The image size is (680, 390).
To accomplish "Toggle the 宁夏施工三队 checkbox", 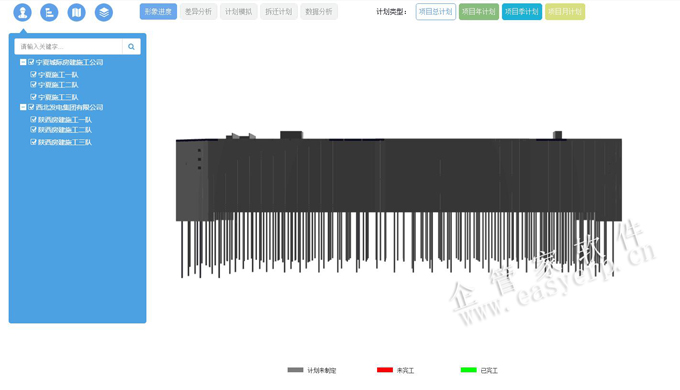I will [33, 97].
